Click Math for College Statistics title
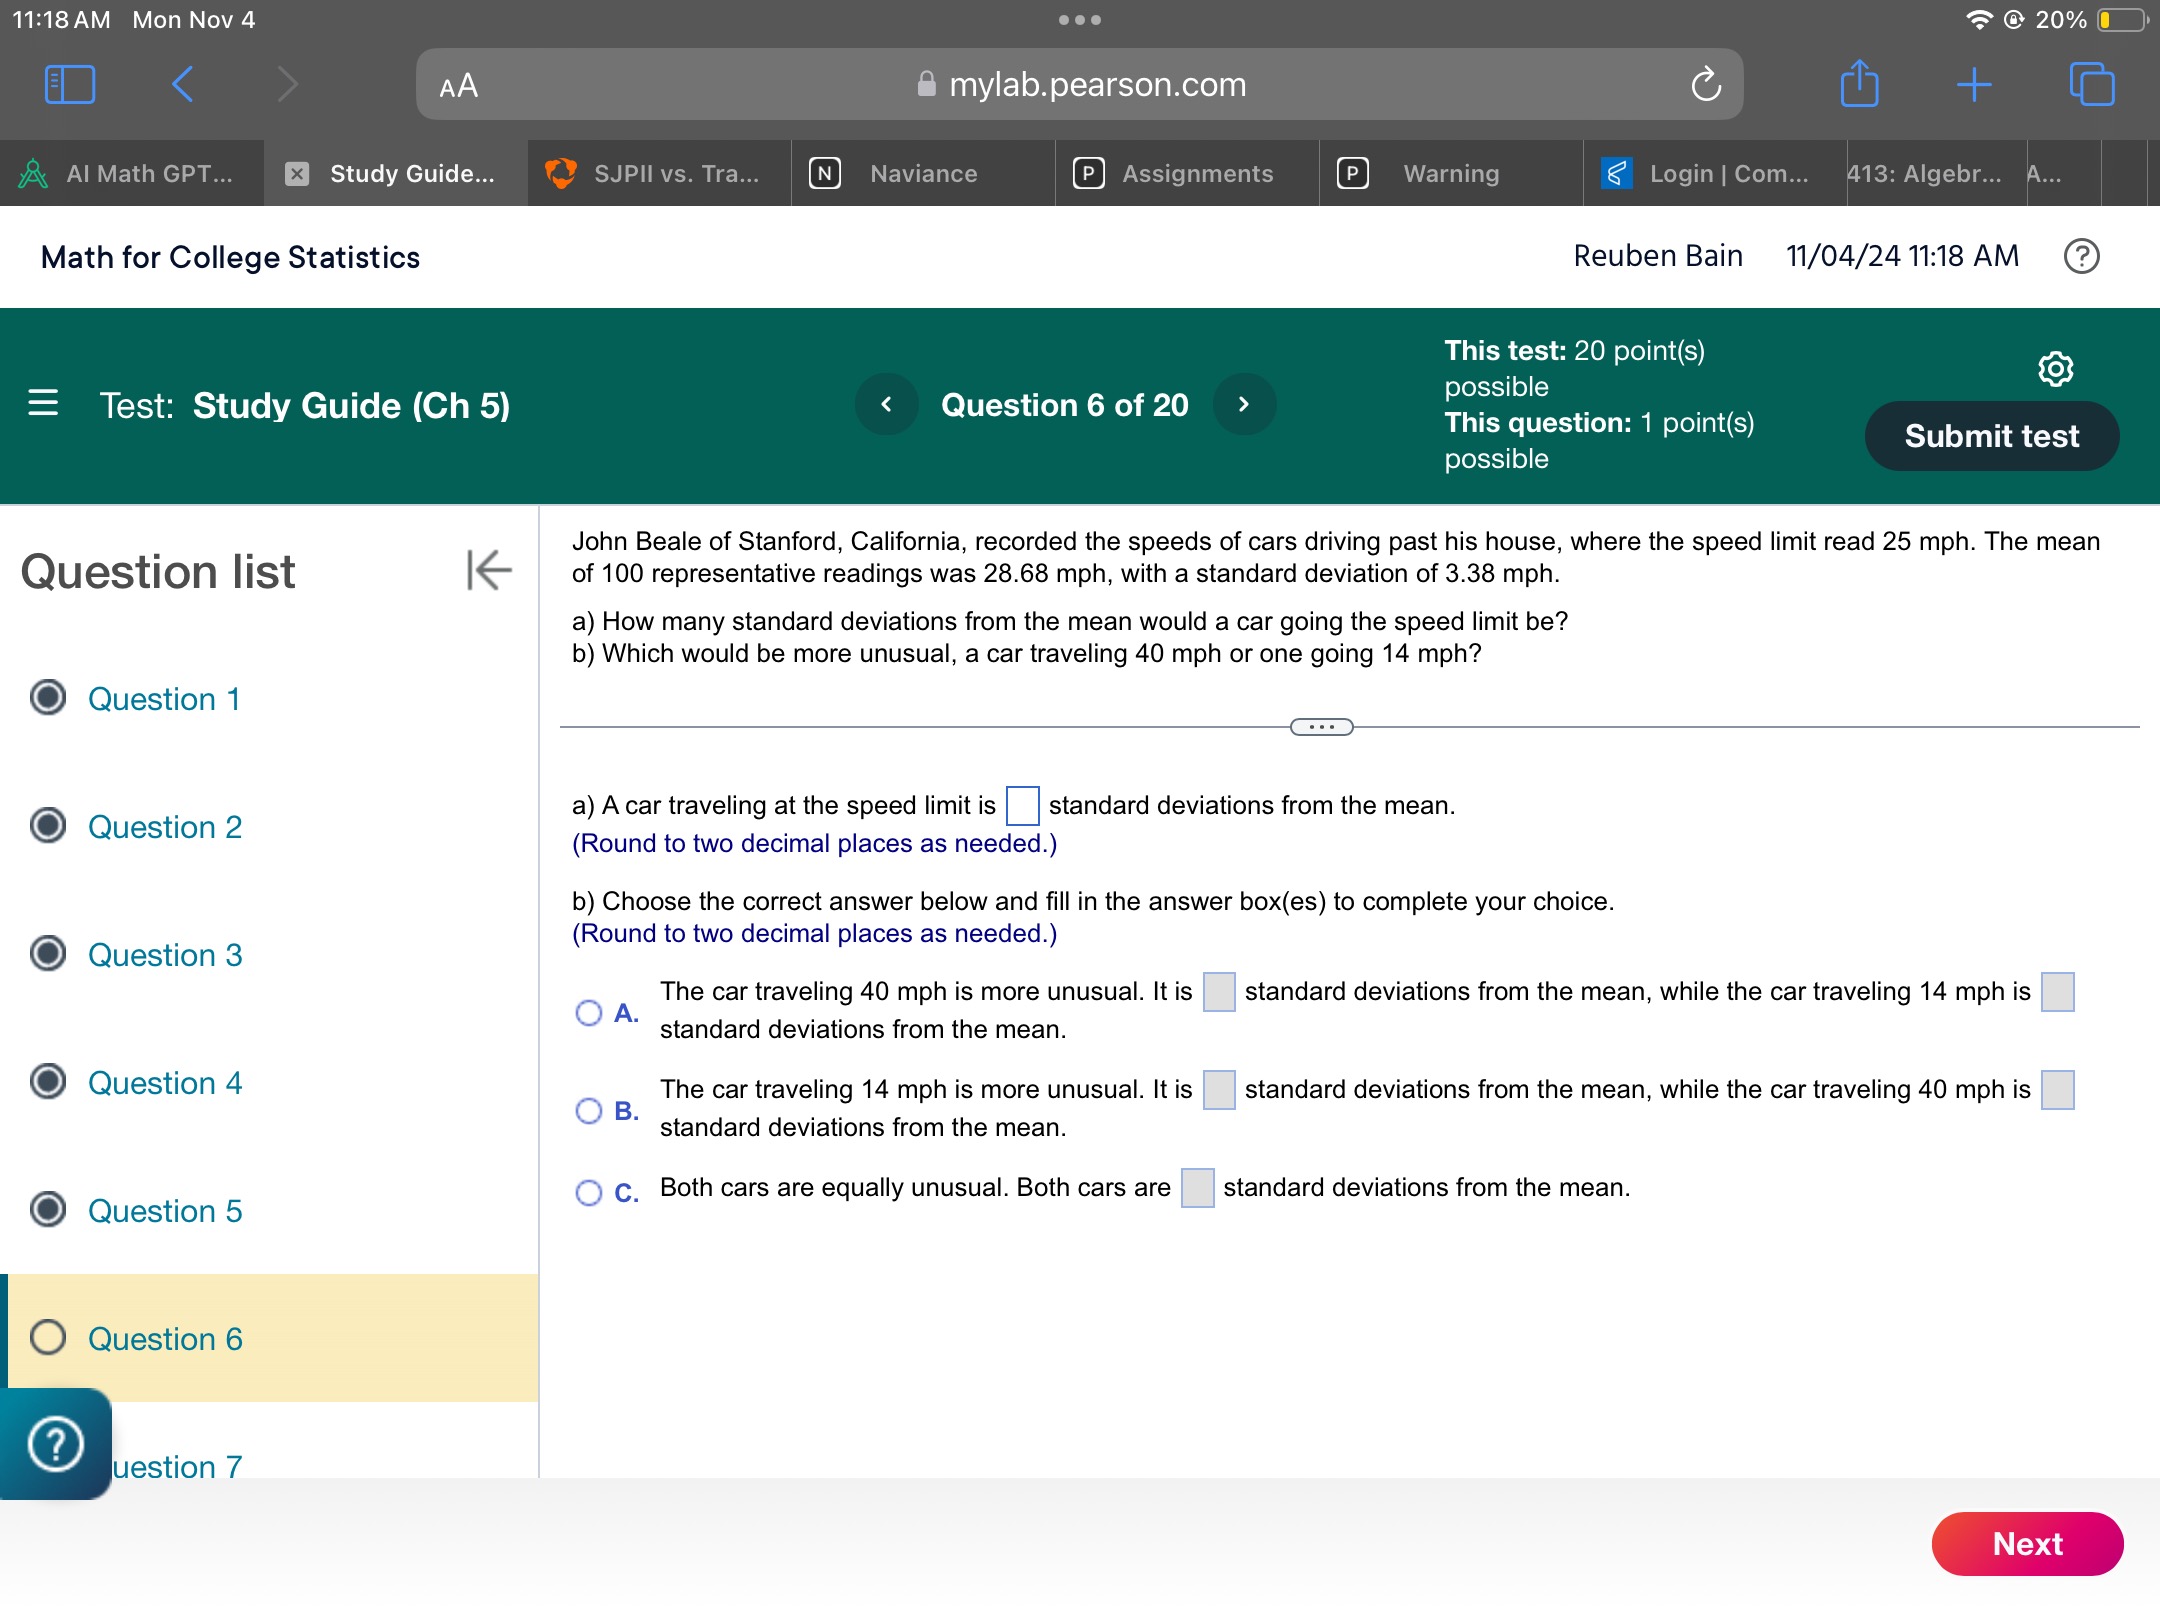Screen dimensions: 2160x1620 pos(231,258)
